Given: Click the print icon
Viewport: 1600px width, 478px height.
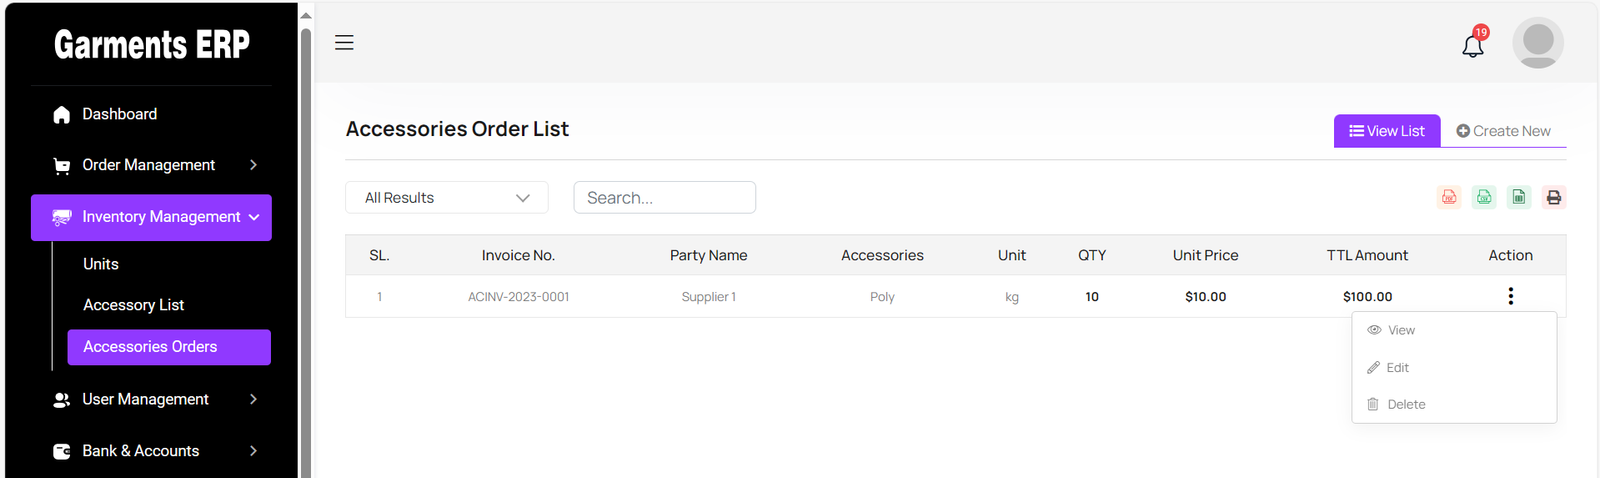Looking at the screenshot, I should pos(1553,197).
